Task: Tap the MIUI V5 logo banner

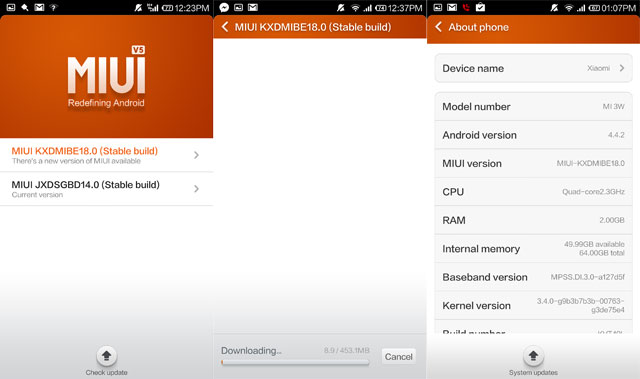Action: click(107, 77)
